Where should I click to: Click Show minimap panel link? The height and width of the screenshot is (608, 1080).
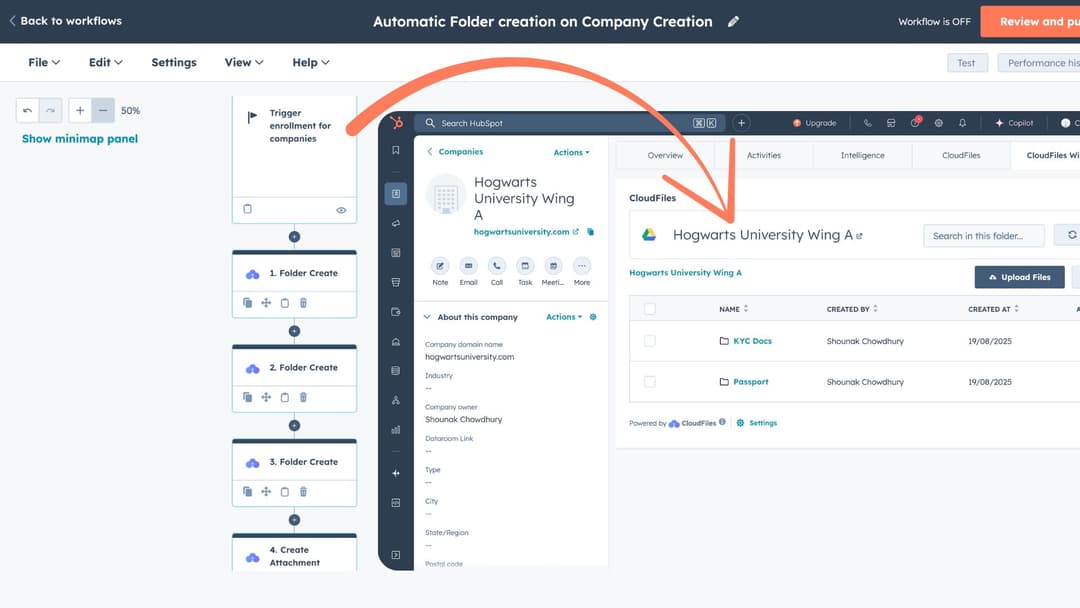(x=80, y=139)
